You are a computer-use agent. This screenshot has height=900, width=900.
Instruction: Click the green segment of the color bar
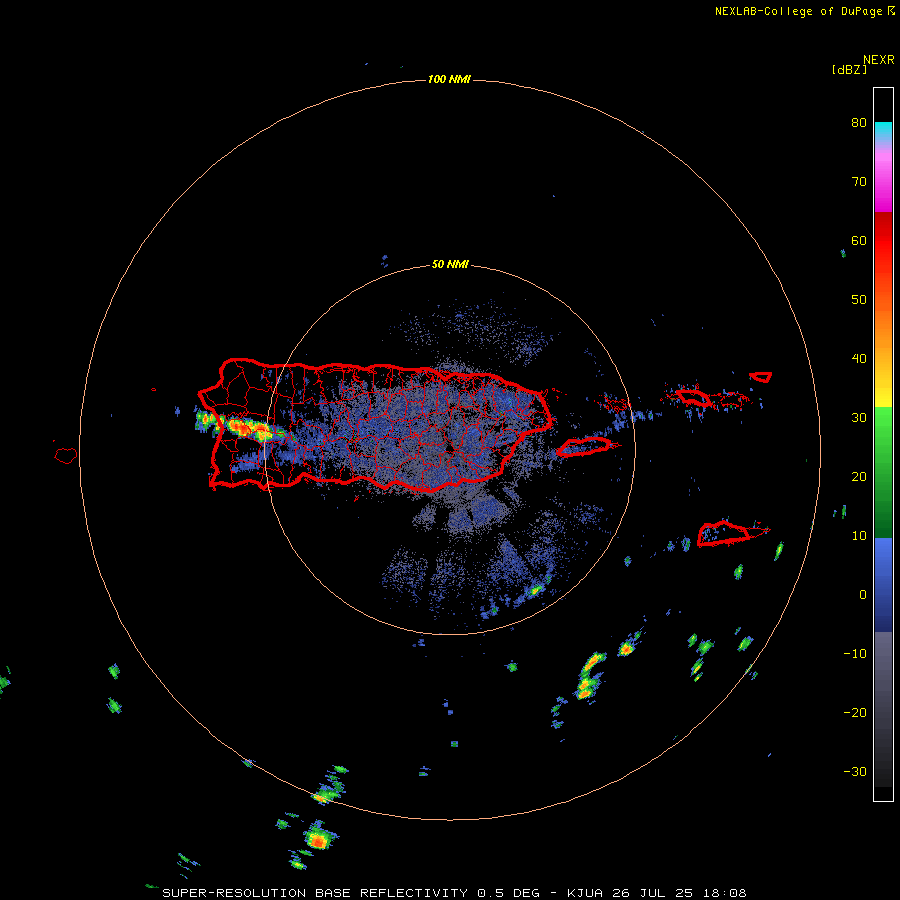click(883, 472)
